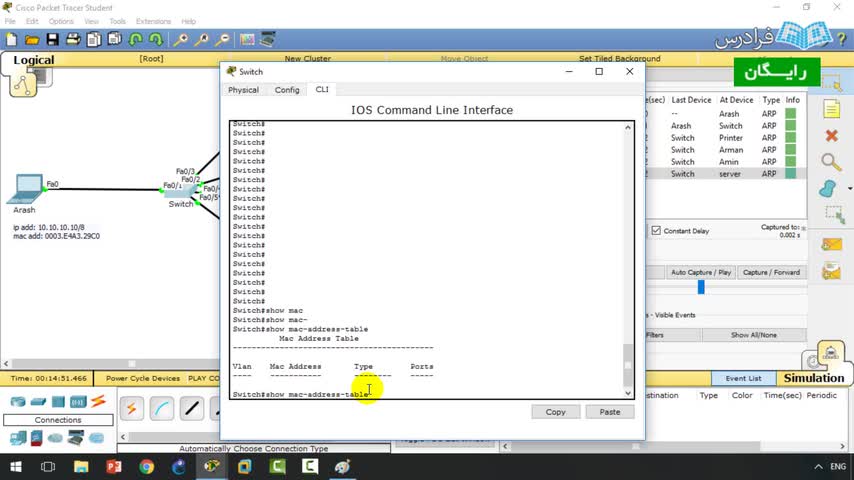Click the green Info swatch for server row
The height and width of the screenshot is (480, 854).
(790, 174)
